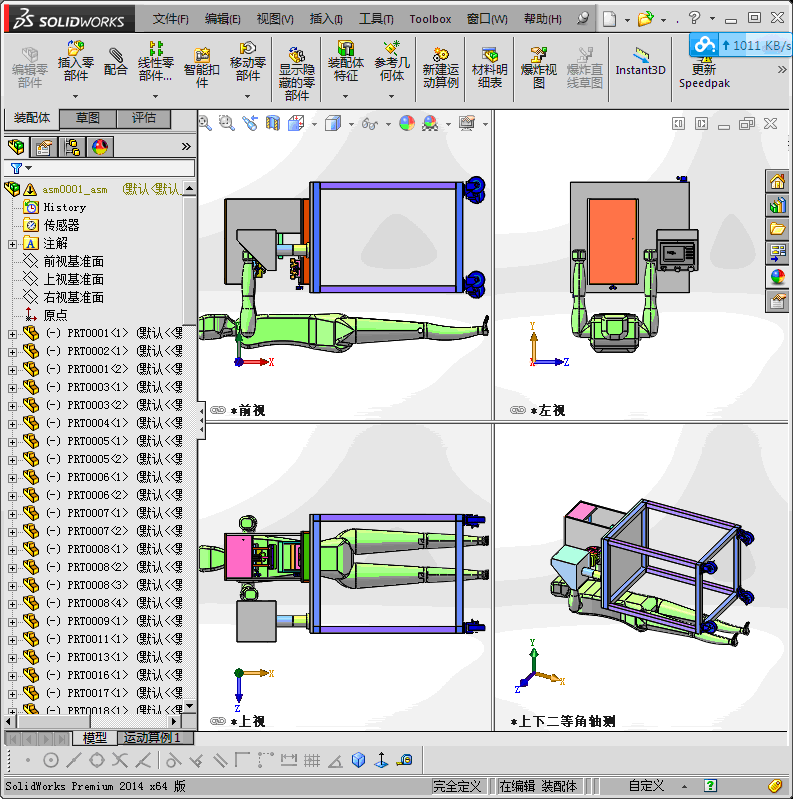Open the Toolbox menu
Viewport: 793px width, 799px height.
coord(430,19)
